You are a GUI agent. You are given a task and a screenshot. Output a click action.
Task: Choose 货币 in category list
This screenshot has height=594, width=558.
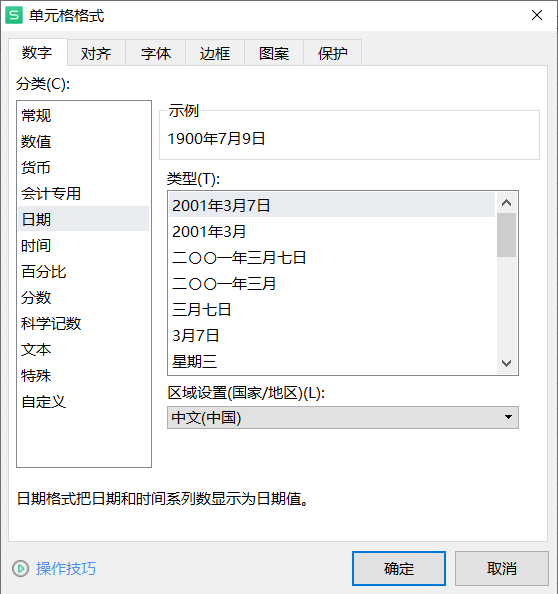click(x=84, y=167)
